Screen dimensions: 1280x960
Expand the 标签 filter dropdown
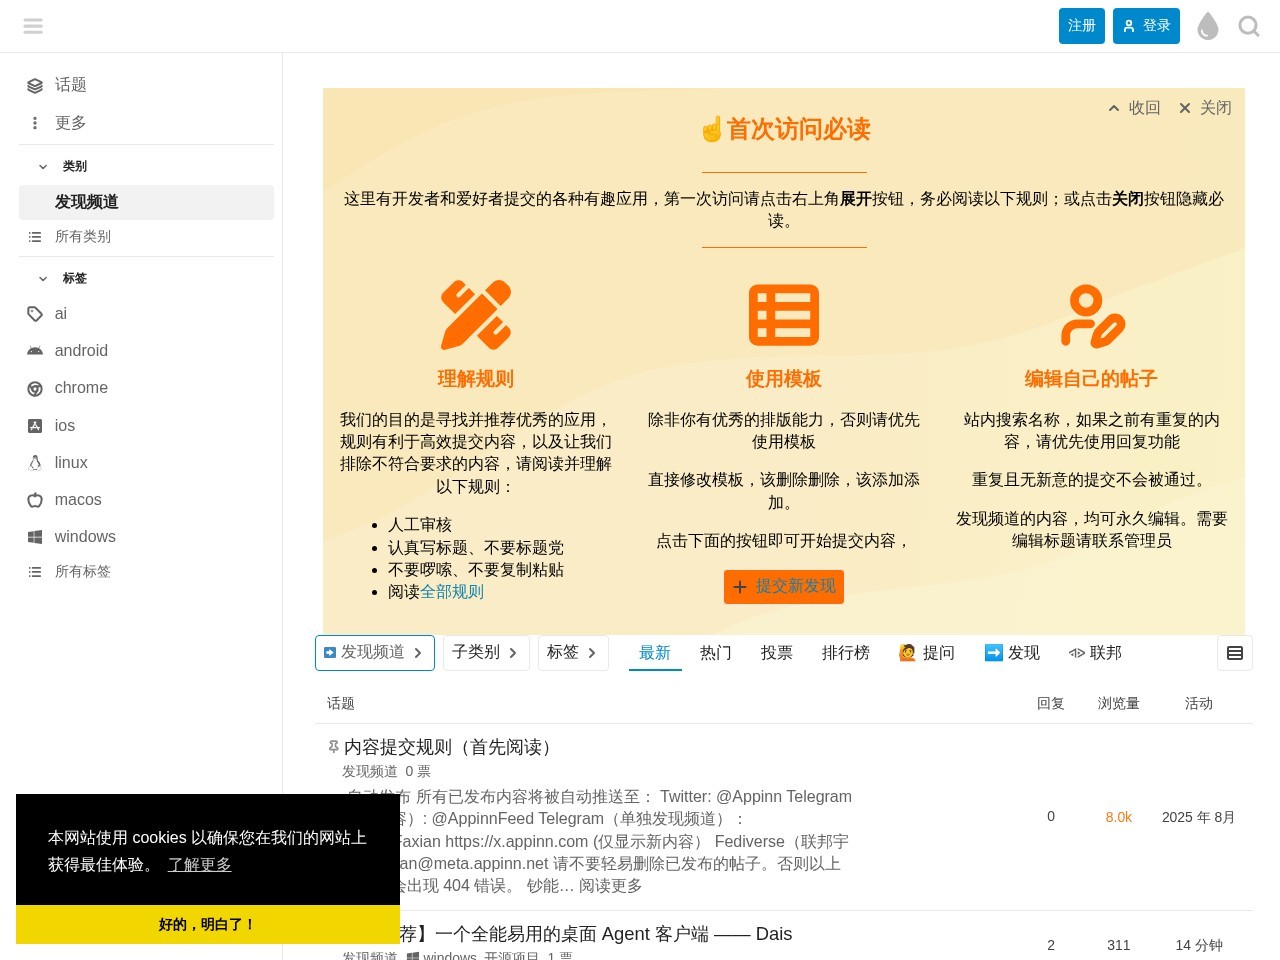coord(573,653)
